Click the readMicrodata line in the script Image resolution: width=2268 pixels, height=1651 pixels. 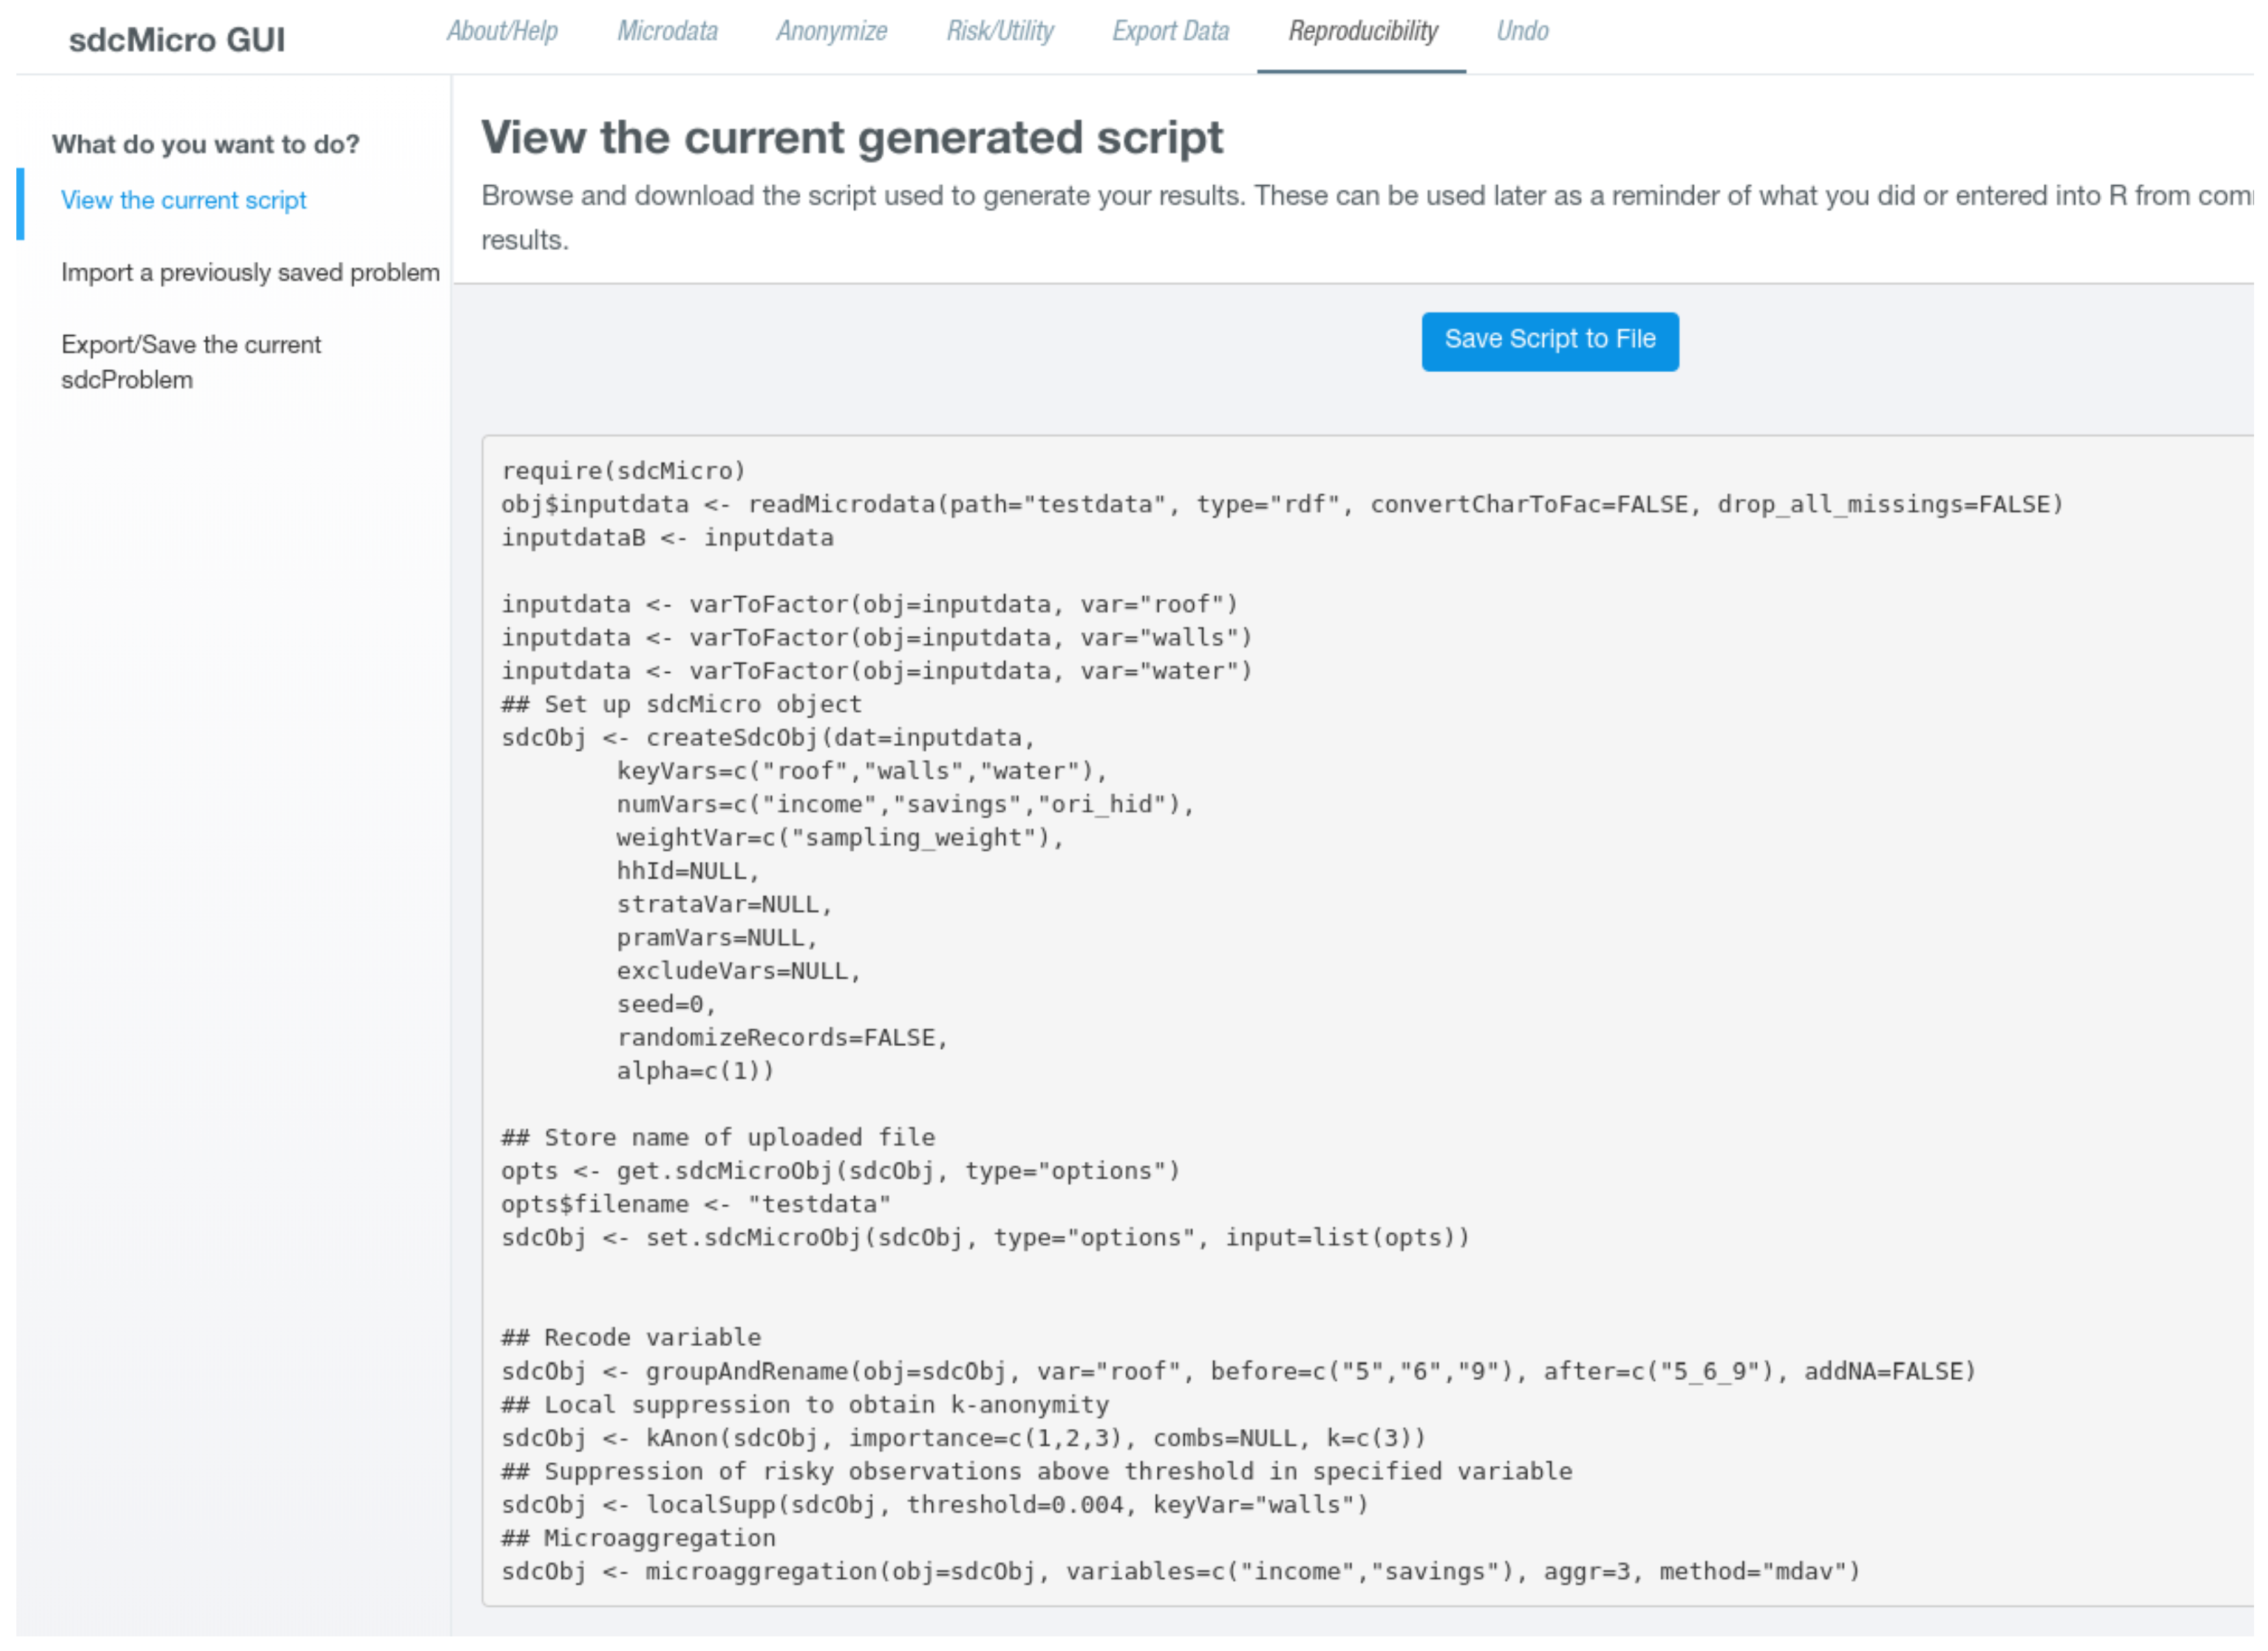pos(1280,504)
